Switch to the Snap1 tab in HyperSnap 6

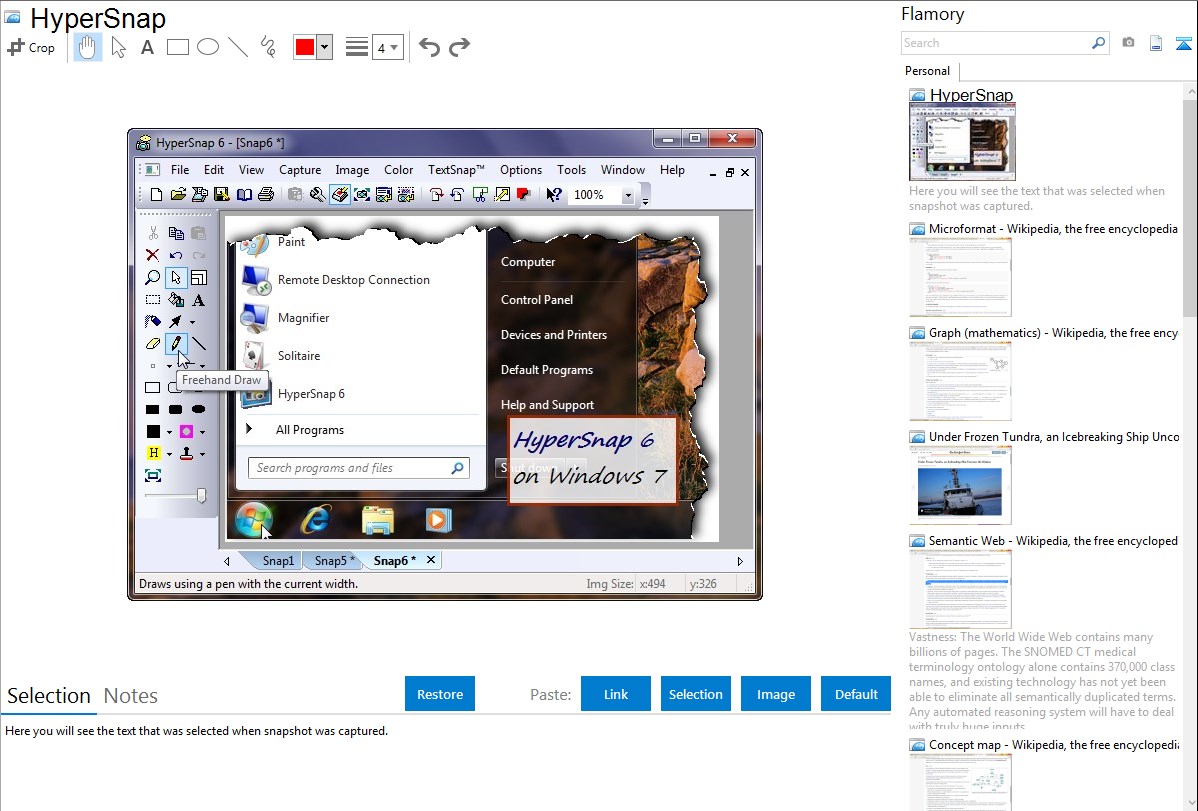coord(278,561)
